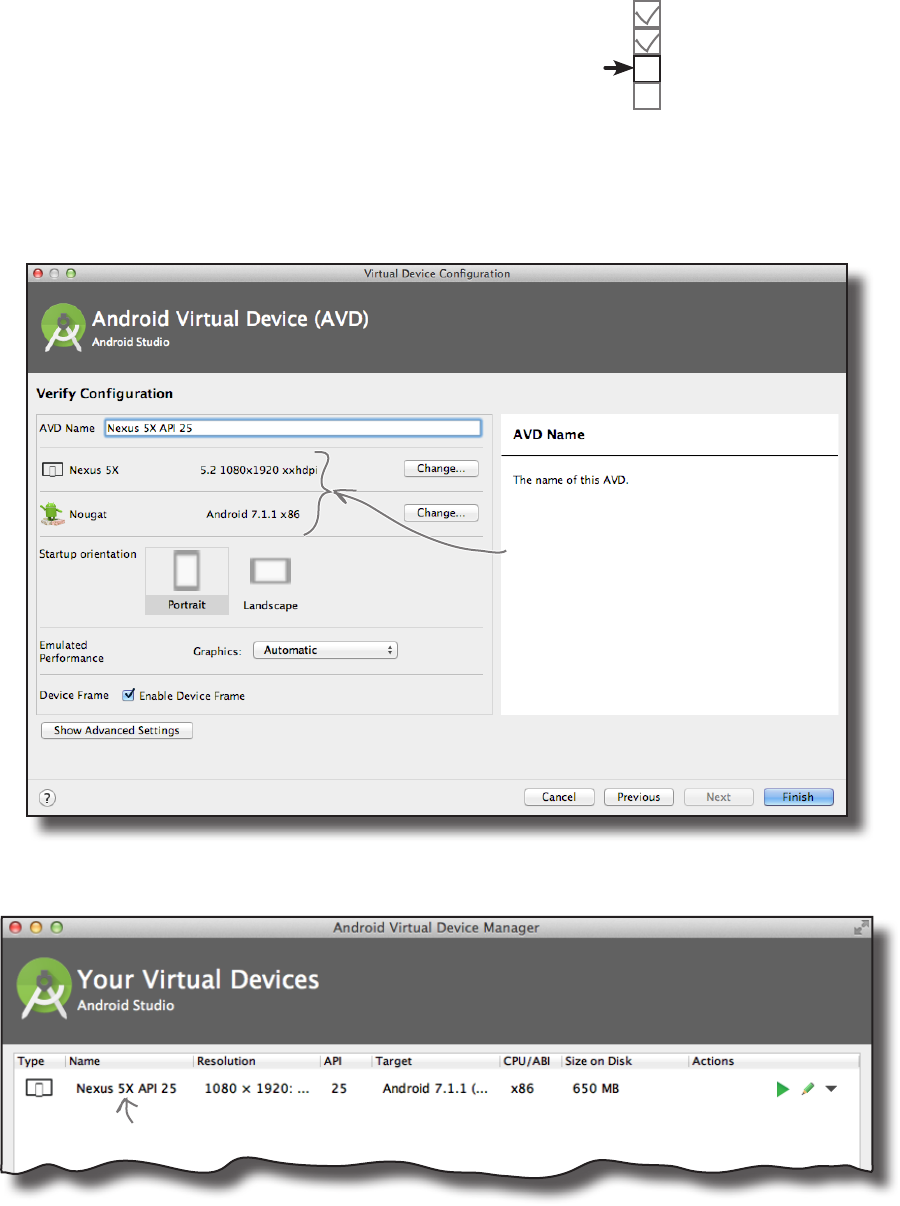Click the '650 MB' size cell
Screen dimensions: 900x1206
595,1088
